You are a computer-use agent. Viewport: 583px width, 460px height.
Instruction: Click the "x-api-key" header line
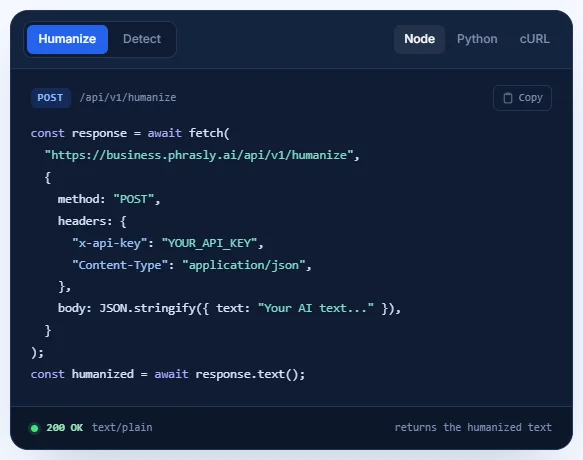pyautogui.click(x=167, y=243)
